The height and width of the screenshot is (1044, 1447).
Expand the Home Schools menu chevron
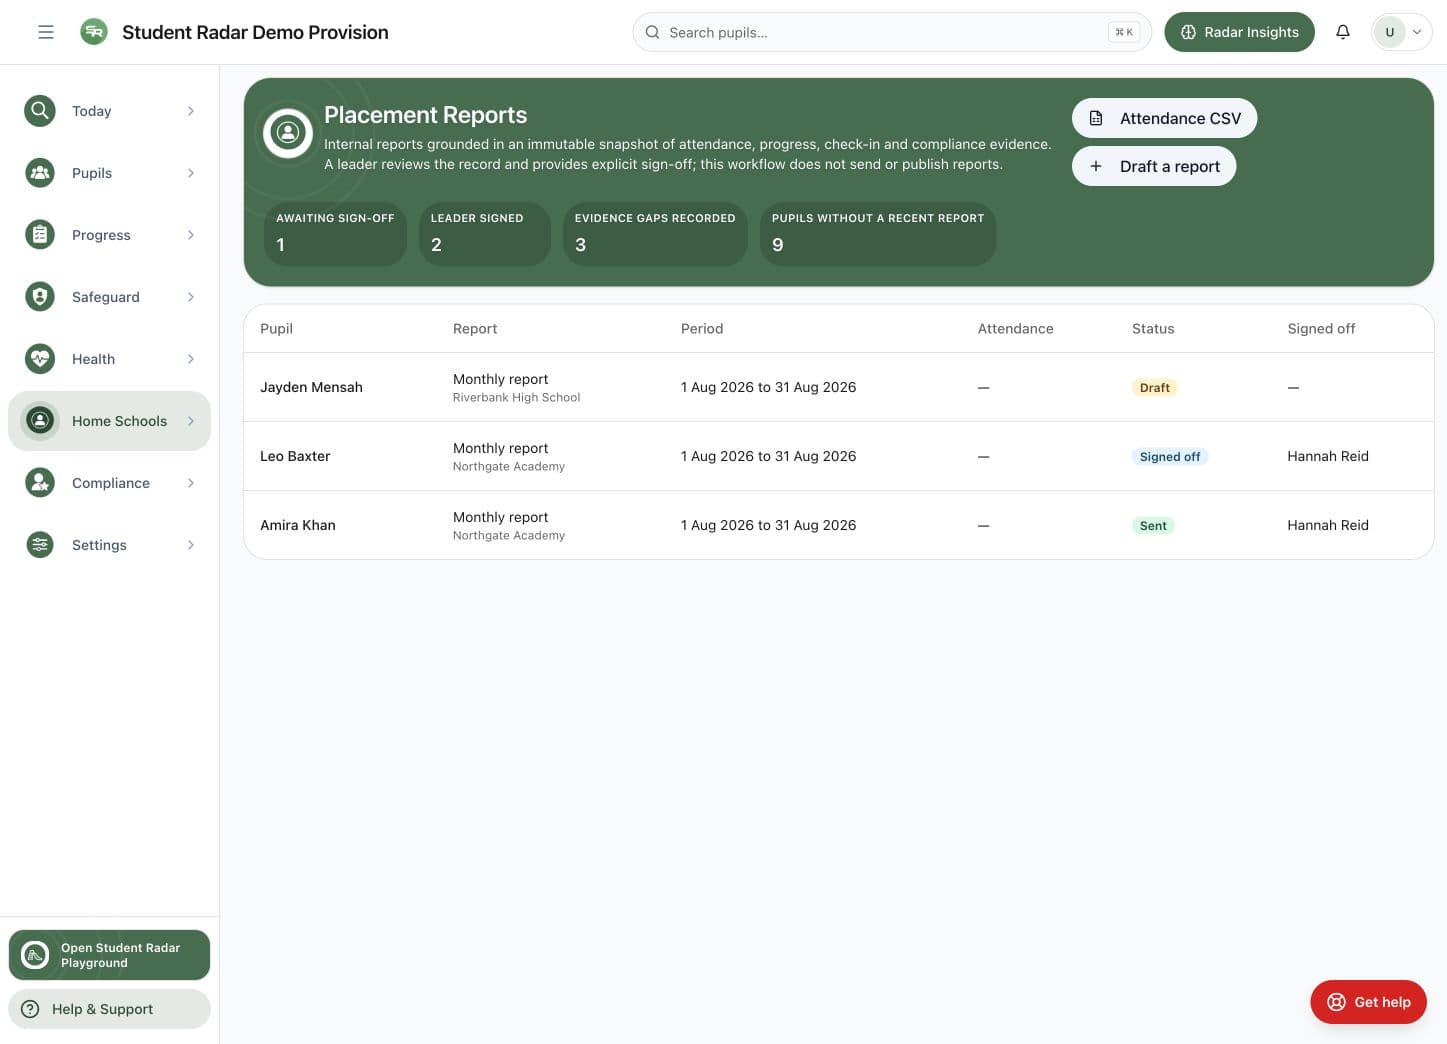(190, 421)
